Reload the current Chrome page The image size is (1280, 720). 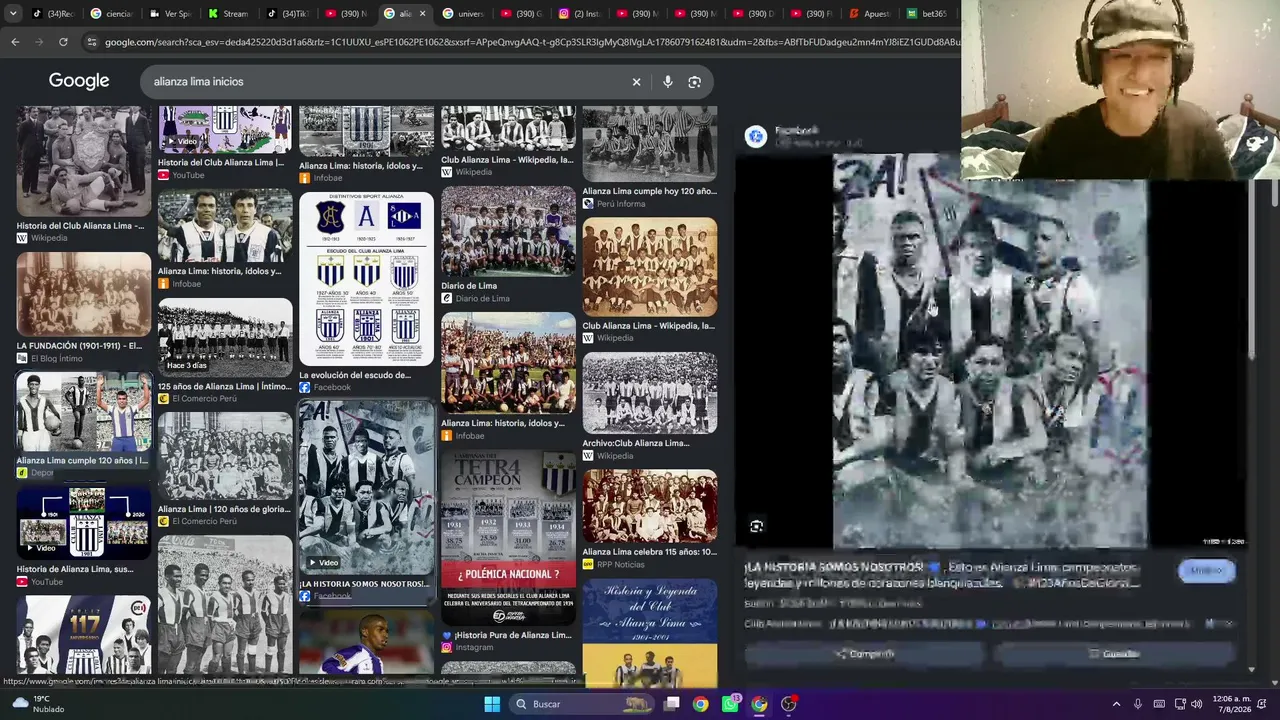pos(63,42)
